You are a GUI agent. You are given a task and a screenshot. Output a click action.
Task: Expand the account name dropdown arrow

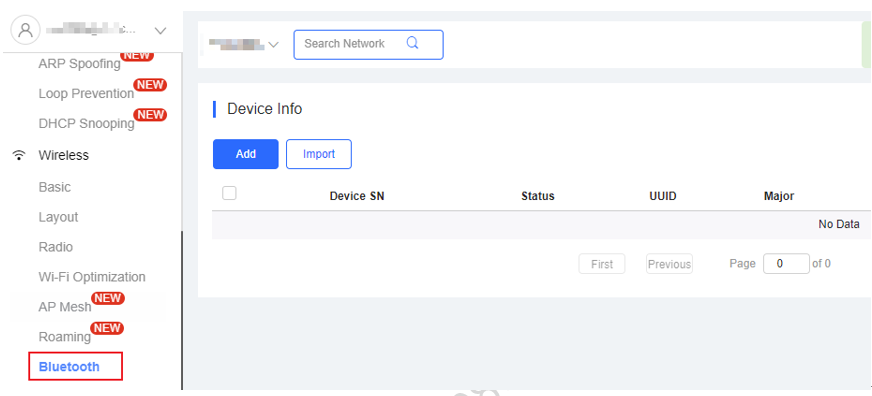click(160, 31)
